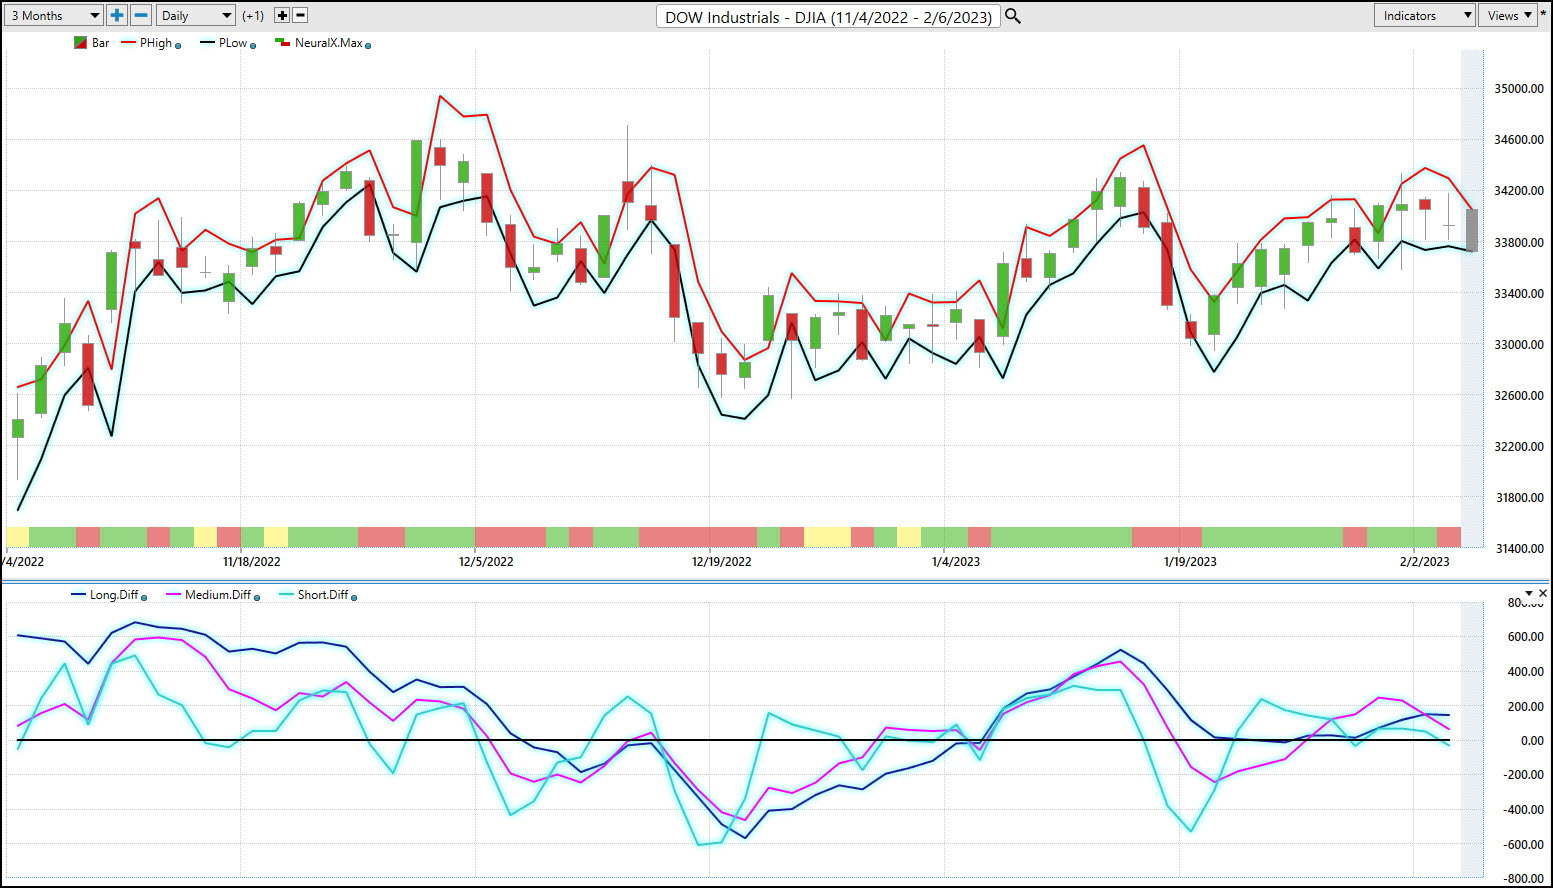1553x888 pixels.
Task: Open the lower panel options arrow
Action: tap(1528, 594)
